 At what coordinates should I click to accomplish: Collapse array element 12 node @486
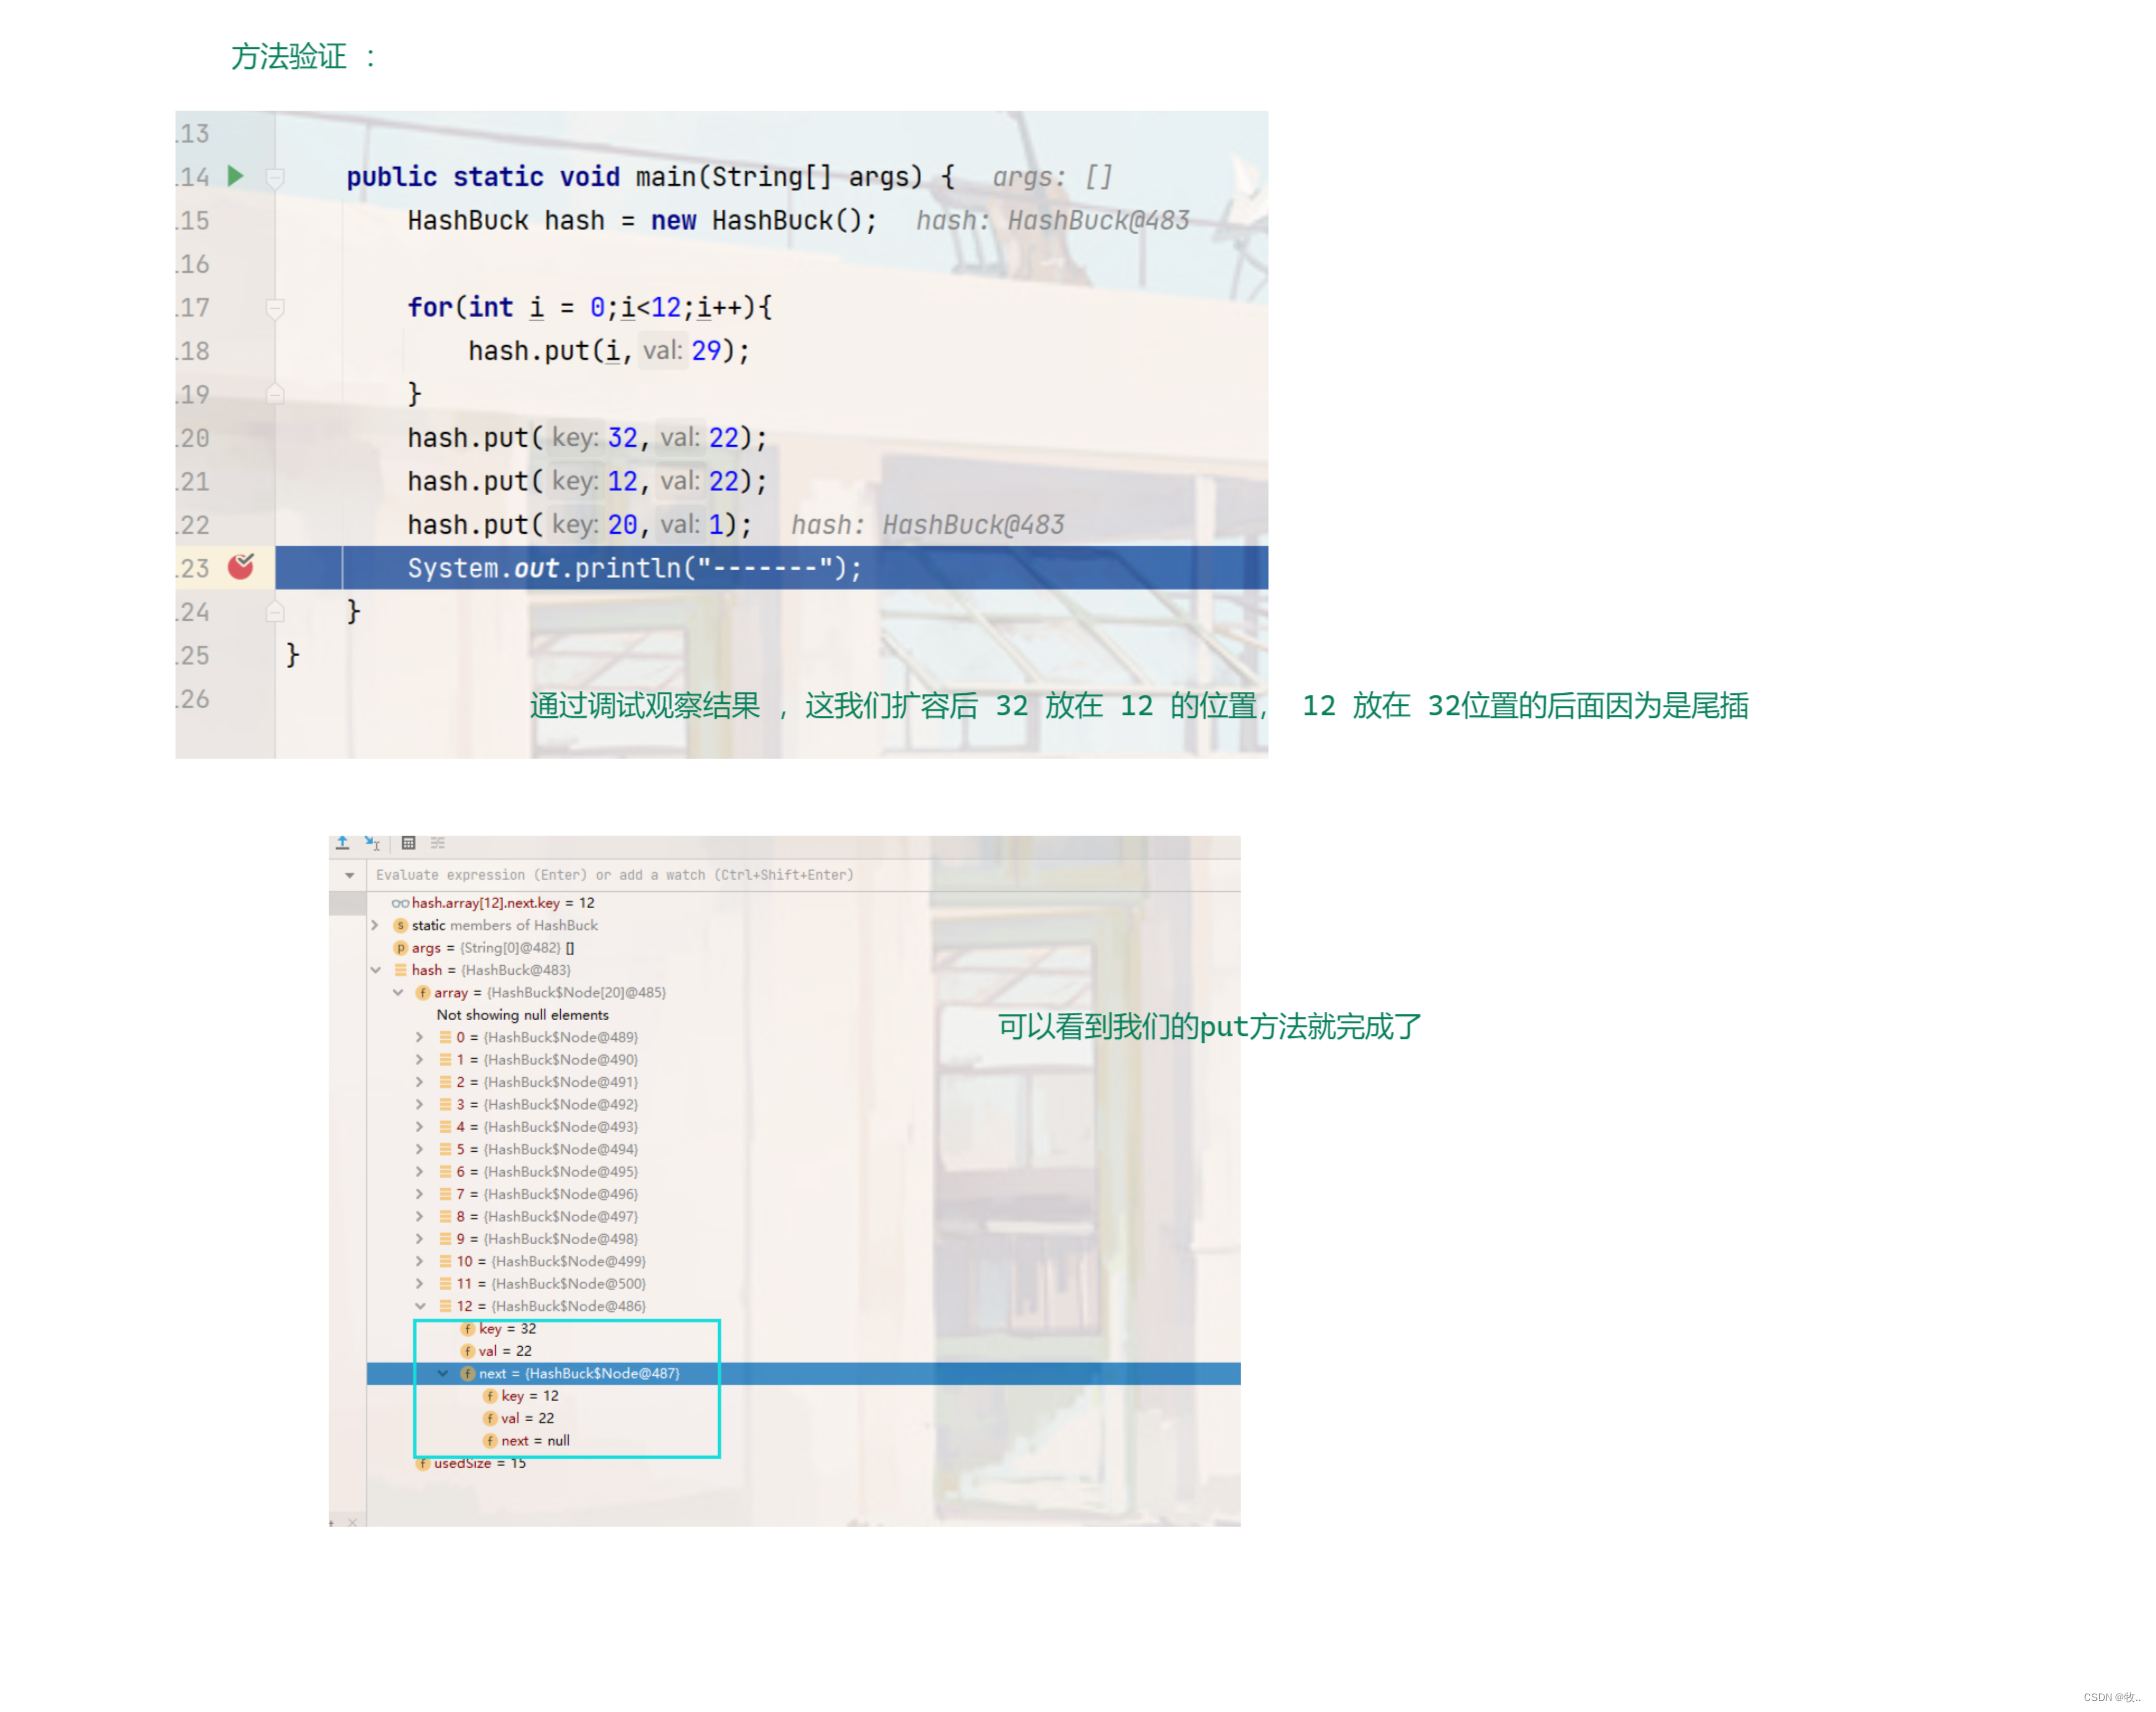pos(420,1306)
